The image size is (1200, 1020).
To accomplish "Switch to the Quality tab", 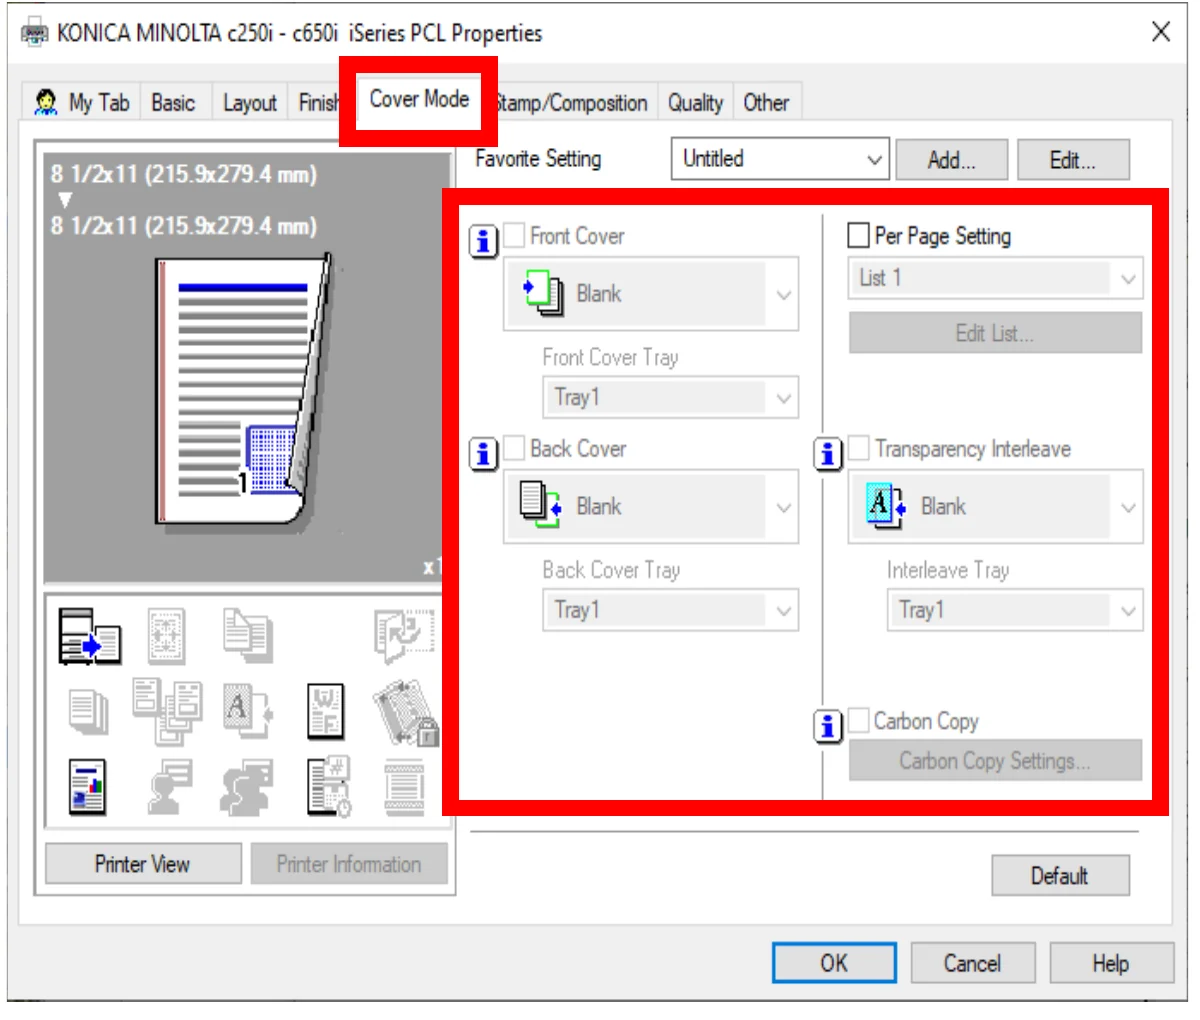I will [695, 103].
